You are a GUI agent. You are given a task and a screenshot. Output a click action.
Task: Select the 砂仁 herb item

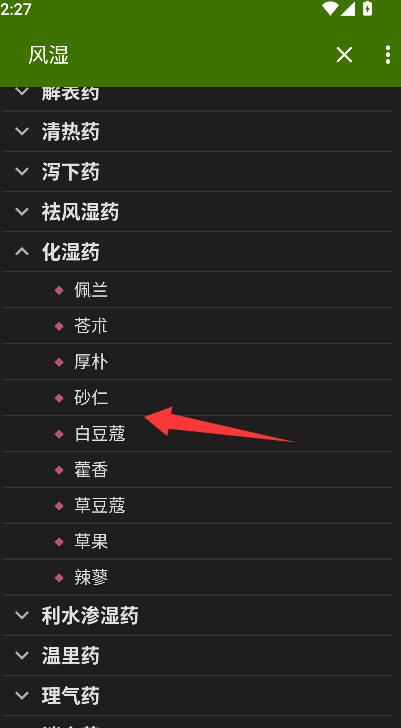[x=197, y=398]
